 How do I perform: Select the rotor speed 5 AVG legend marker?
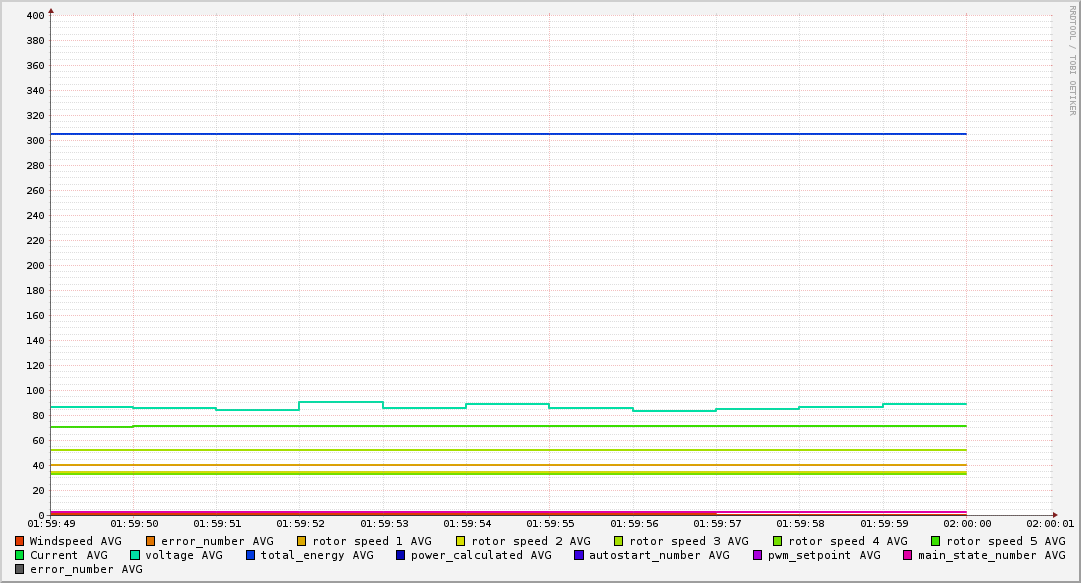[936, 541]
